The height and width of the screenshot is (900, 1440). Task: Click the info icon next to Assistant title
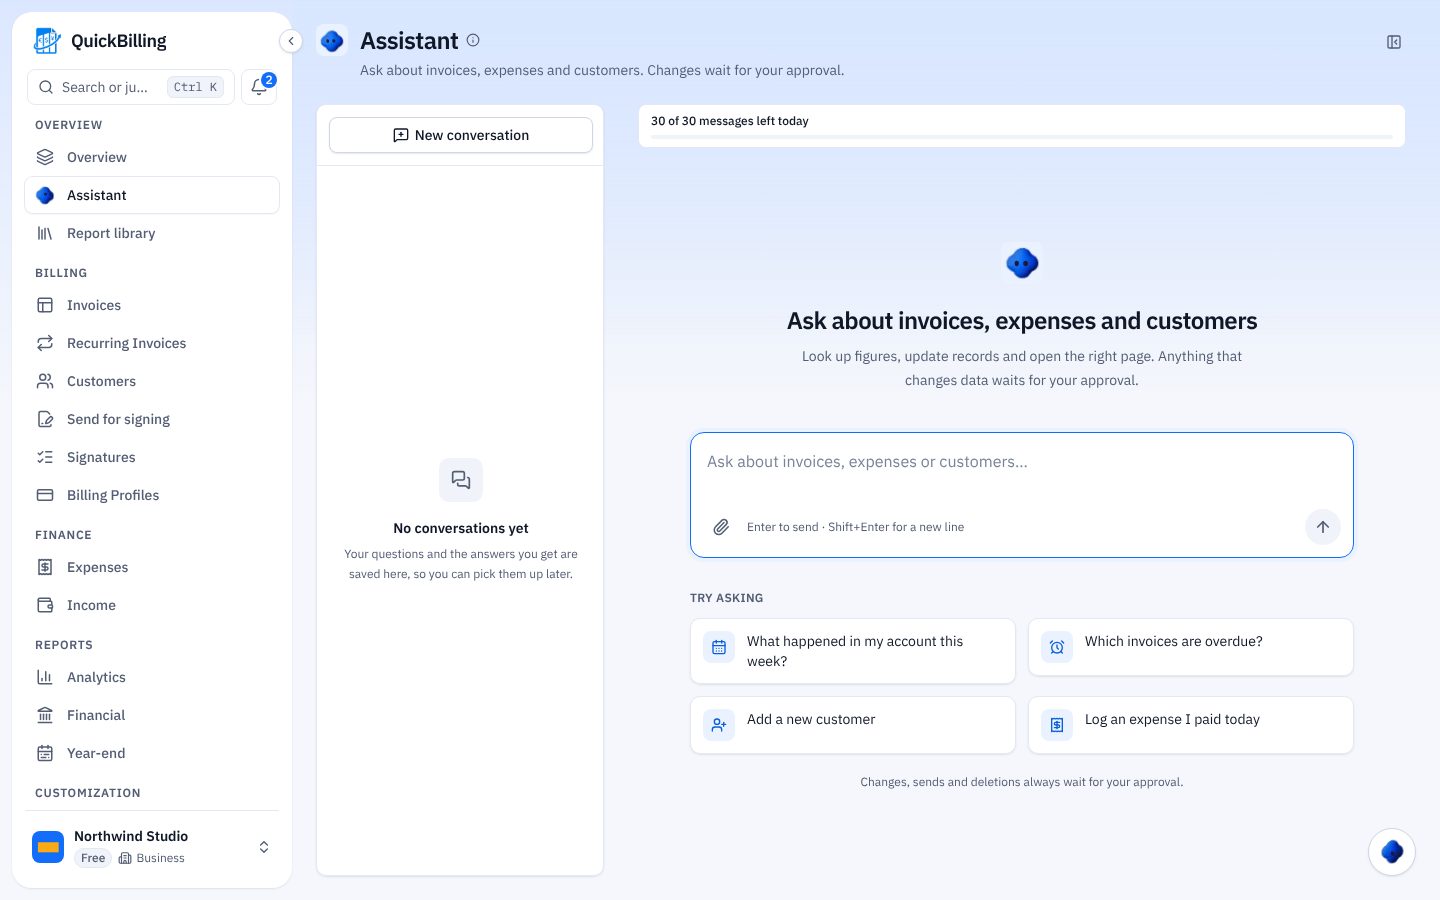click(473, 40)
